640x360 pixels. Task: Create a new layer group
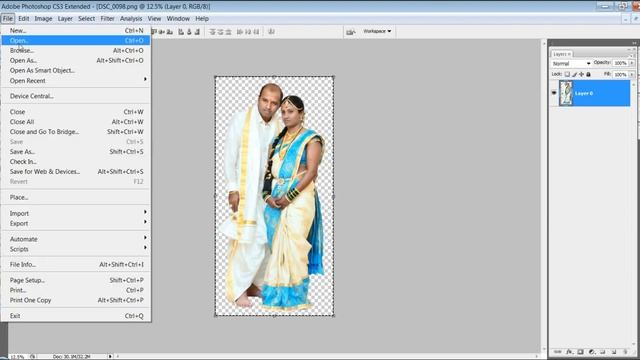tap(602, 352)
